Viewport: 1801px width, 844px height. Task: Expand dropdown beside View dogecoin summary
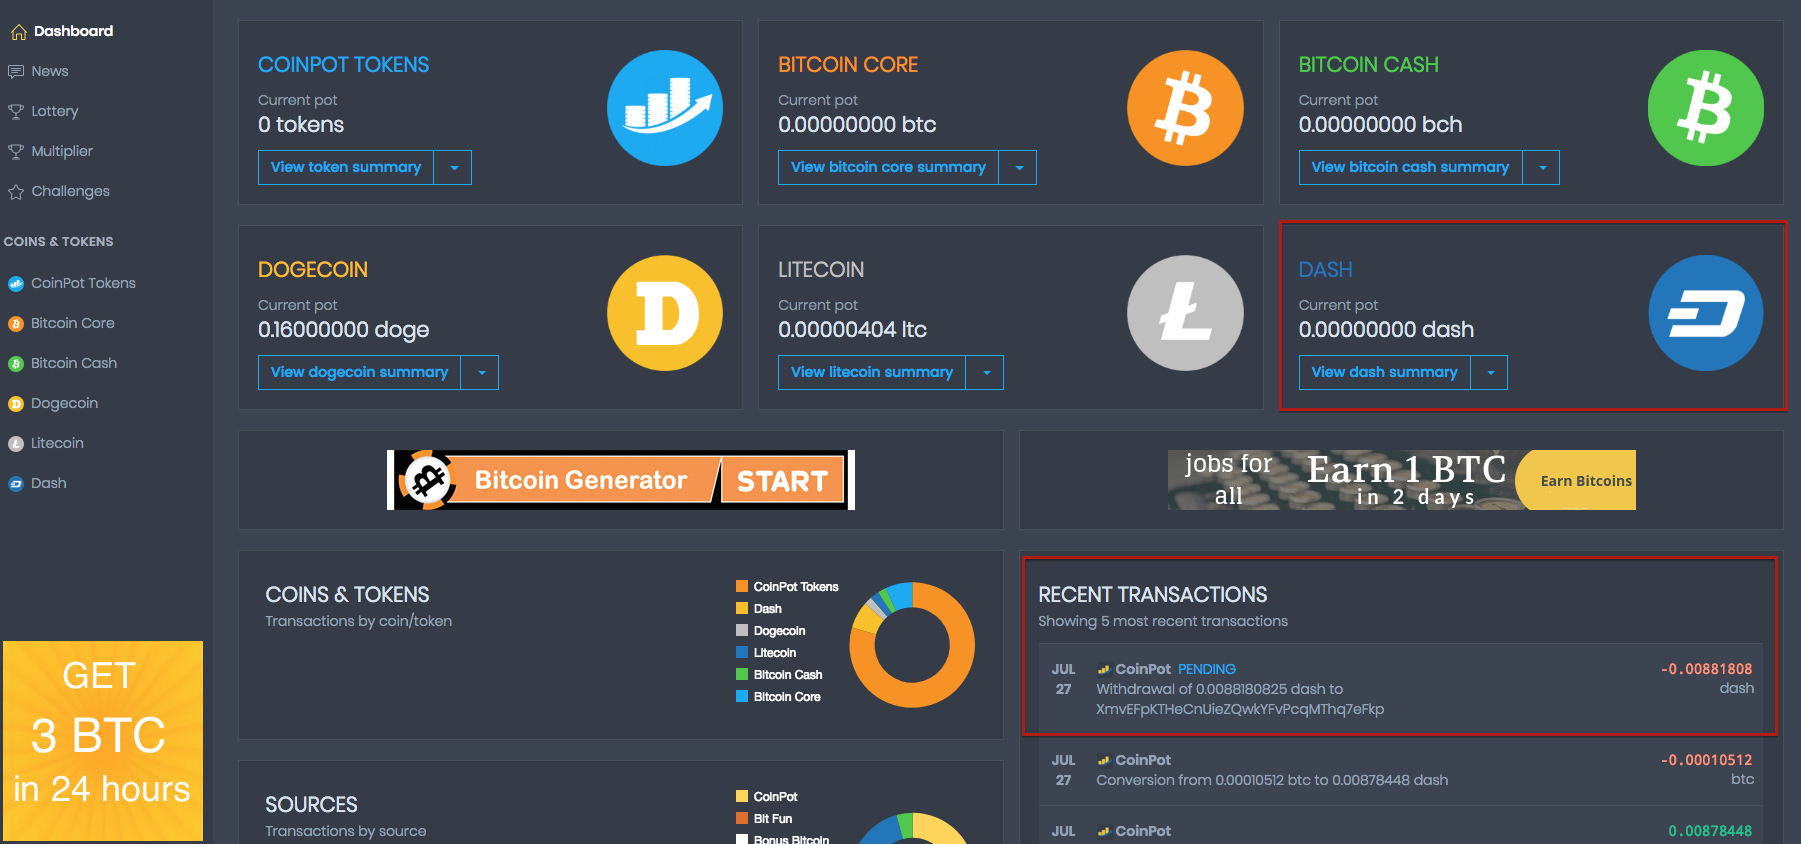click(481, 373)
